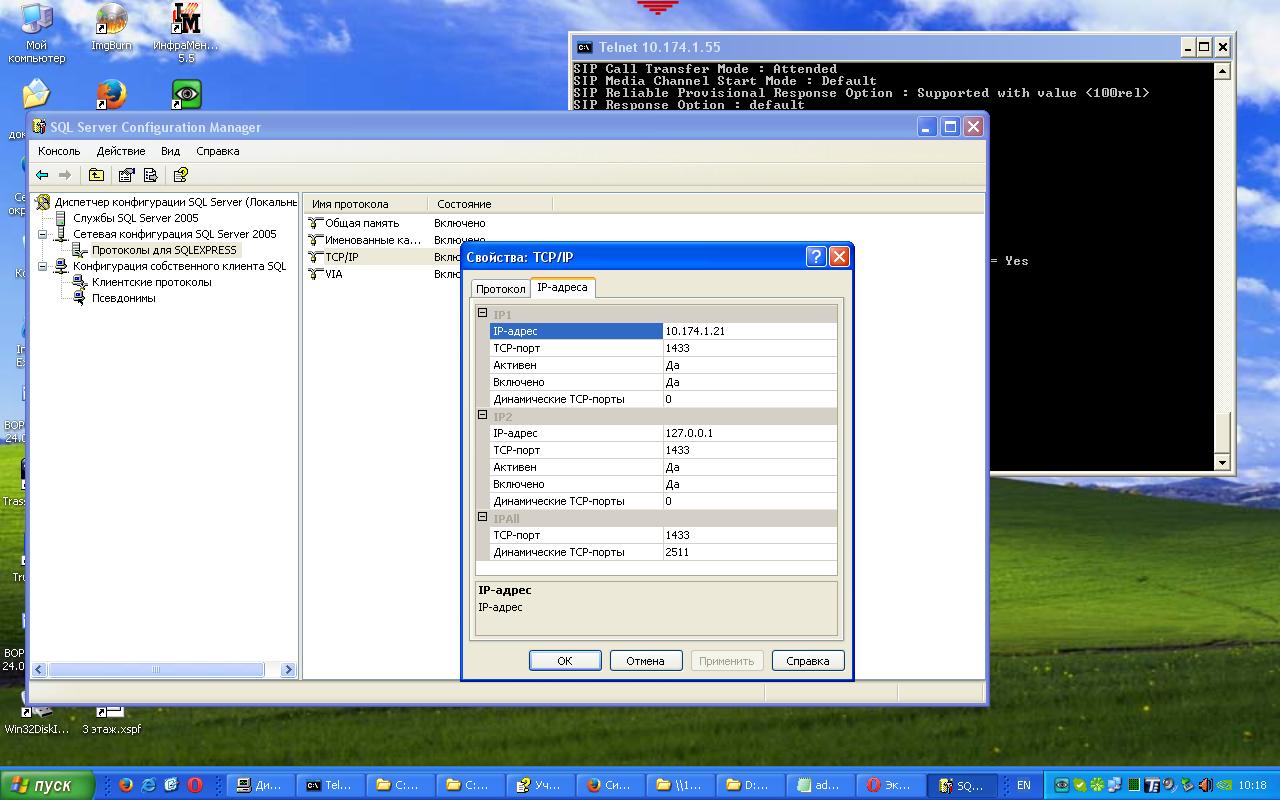The width and height of the screenshot is (1280, 800).
Task: Click the Help icon in the toolbar
Action: click(181, 175)
